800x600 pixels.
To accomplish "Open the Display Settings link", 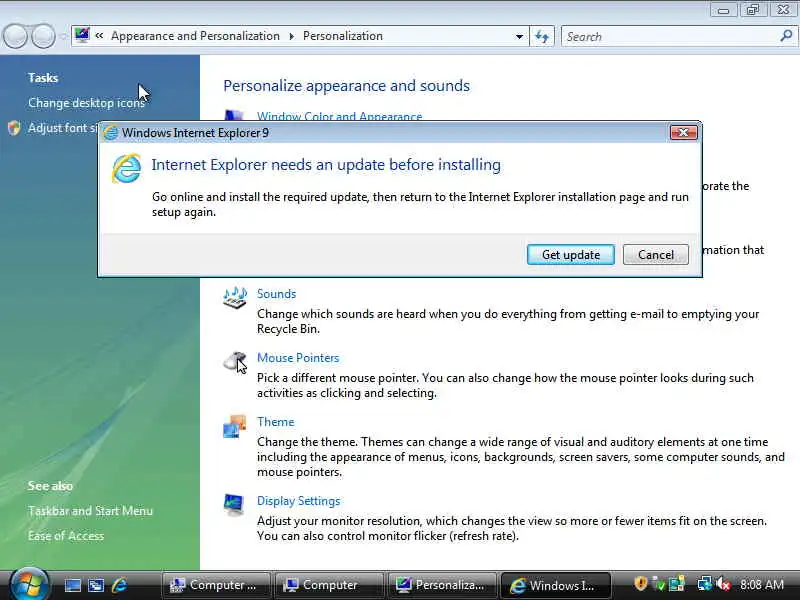I will point(298,501).
